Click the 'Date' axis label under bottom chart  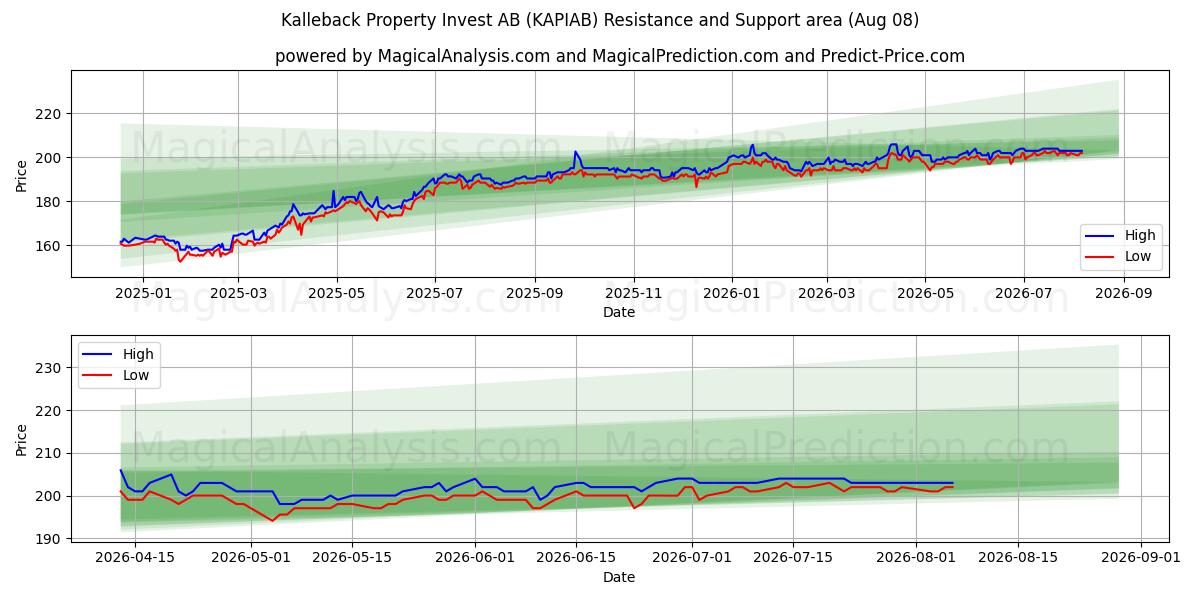(618, 577)
